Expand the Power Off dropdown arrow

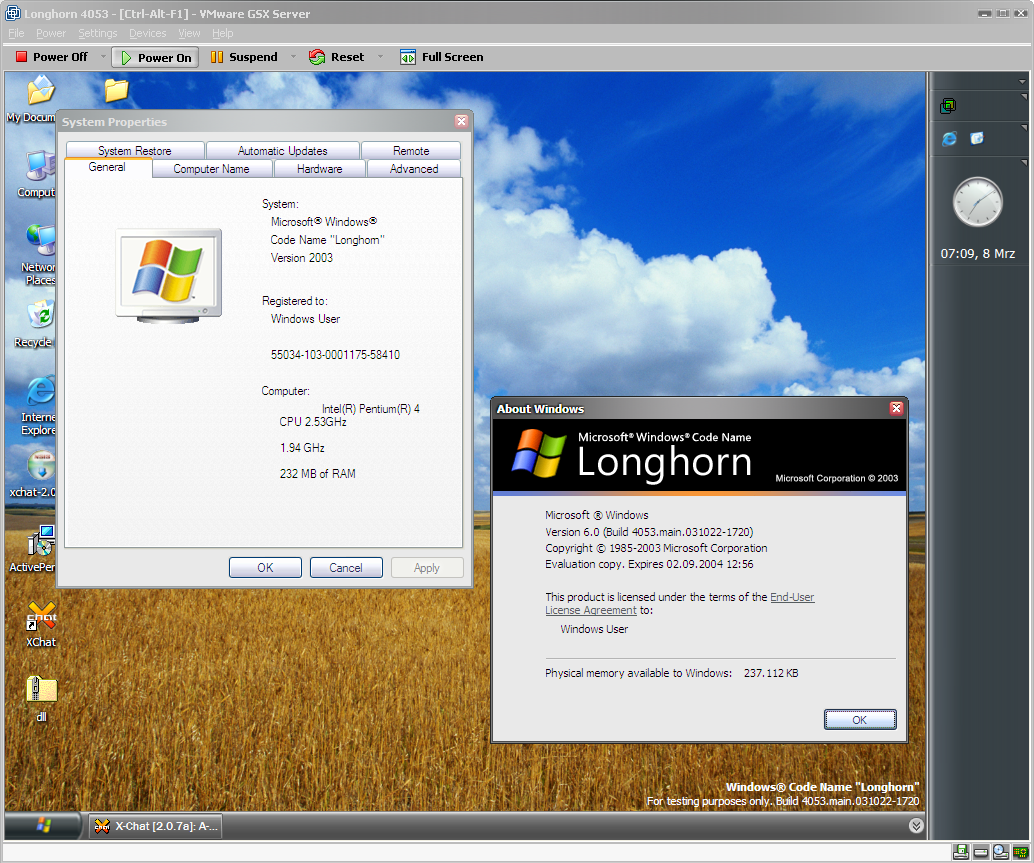[103, 57]
